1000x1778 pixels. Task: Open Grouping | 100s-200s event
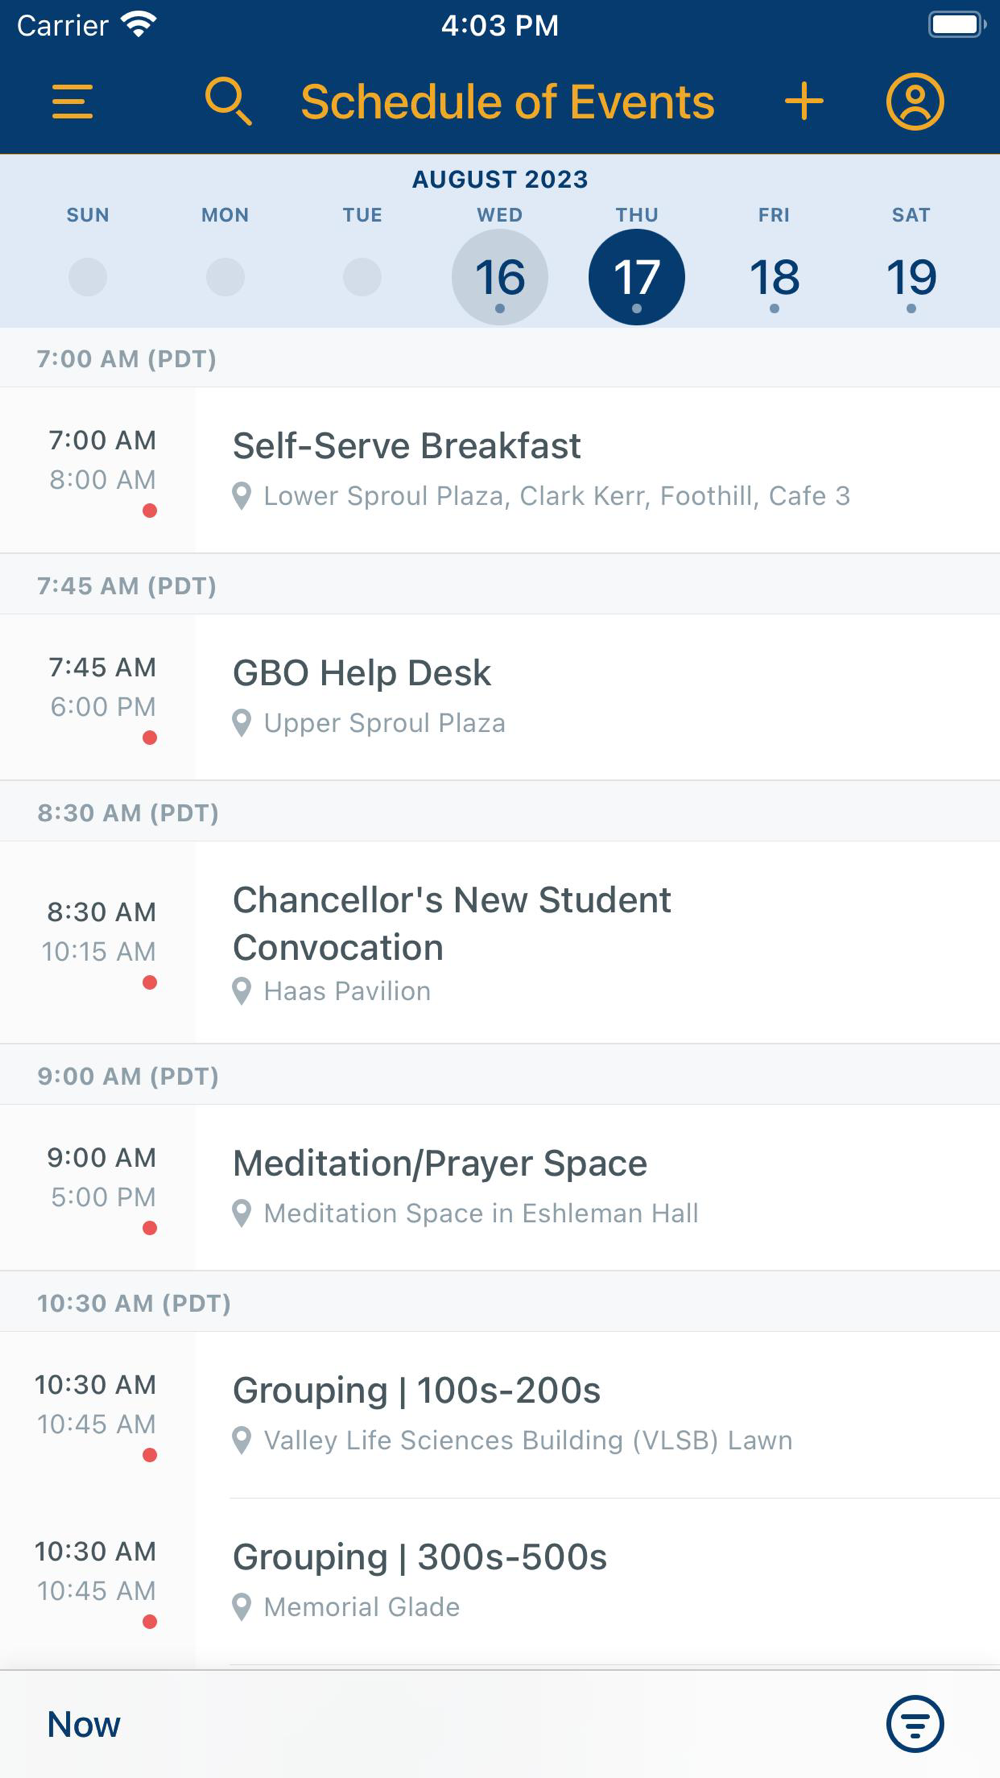click(416, 1390)
